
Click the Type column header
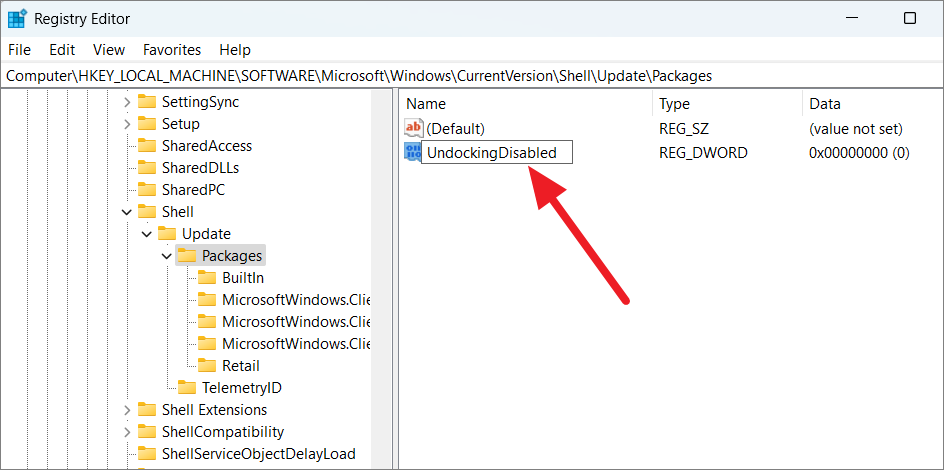coord(674,104)
